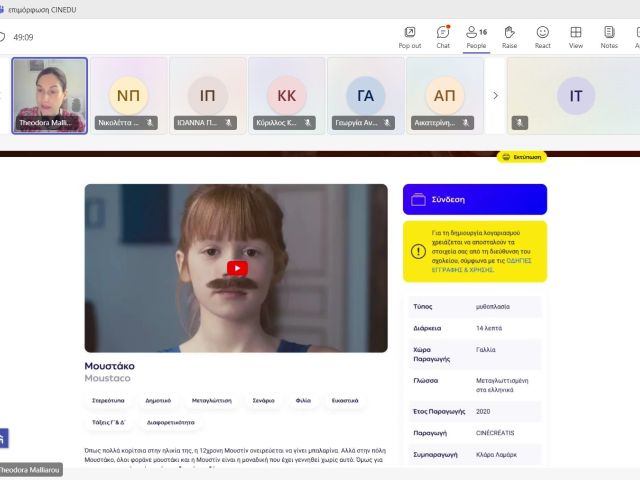The height and width of the screenshot is (480, 640).
Task: Click the muted mic icon on Γεωργία's tile
Action: (387, 122)
